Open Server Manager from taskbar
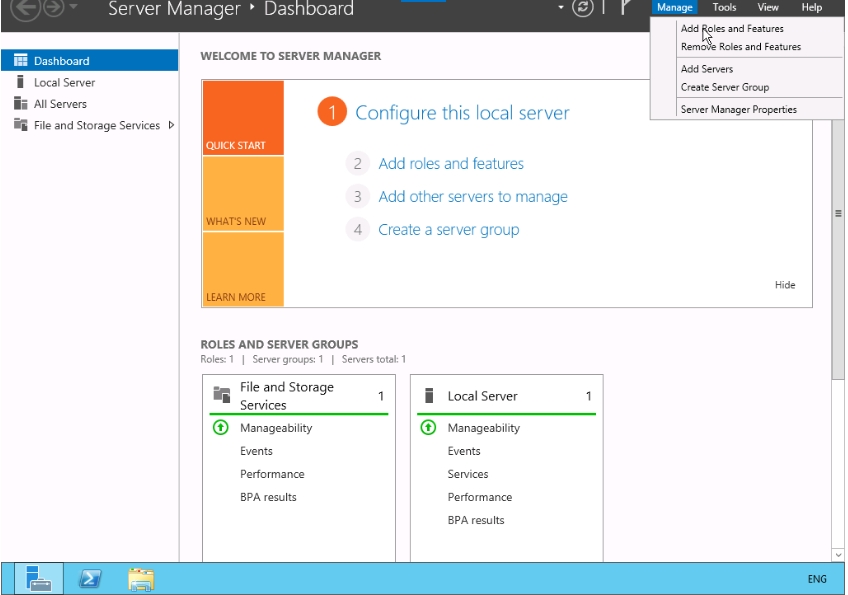 coord(39,578)
